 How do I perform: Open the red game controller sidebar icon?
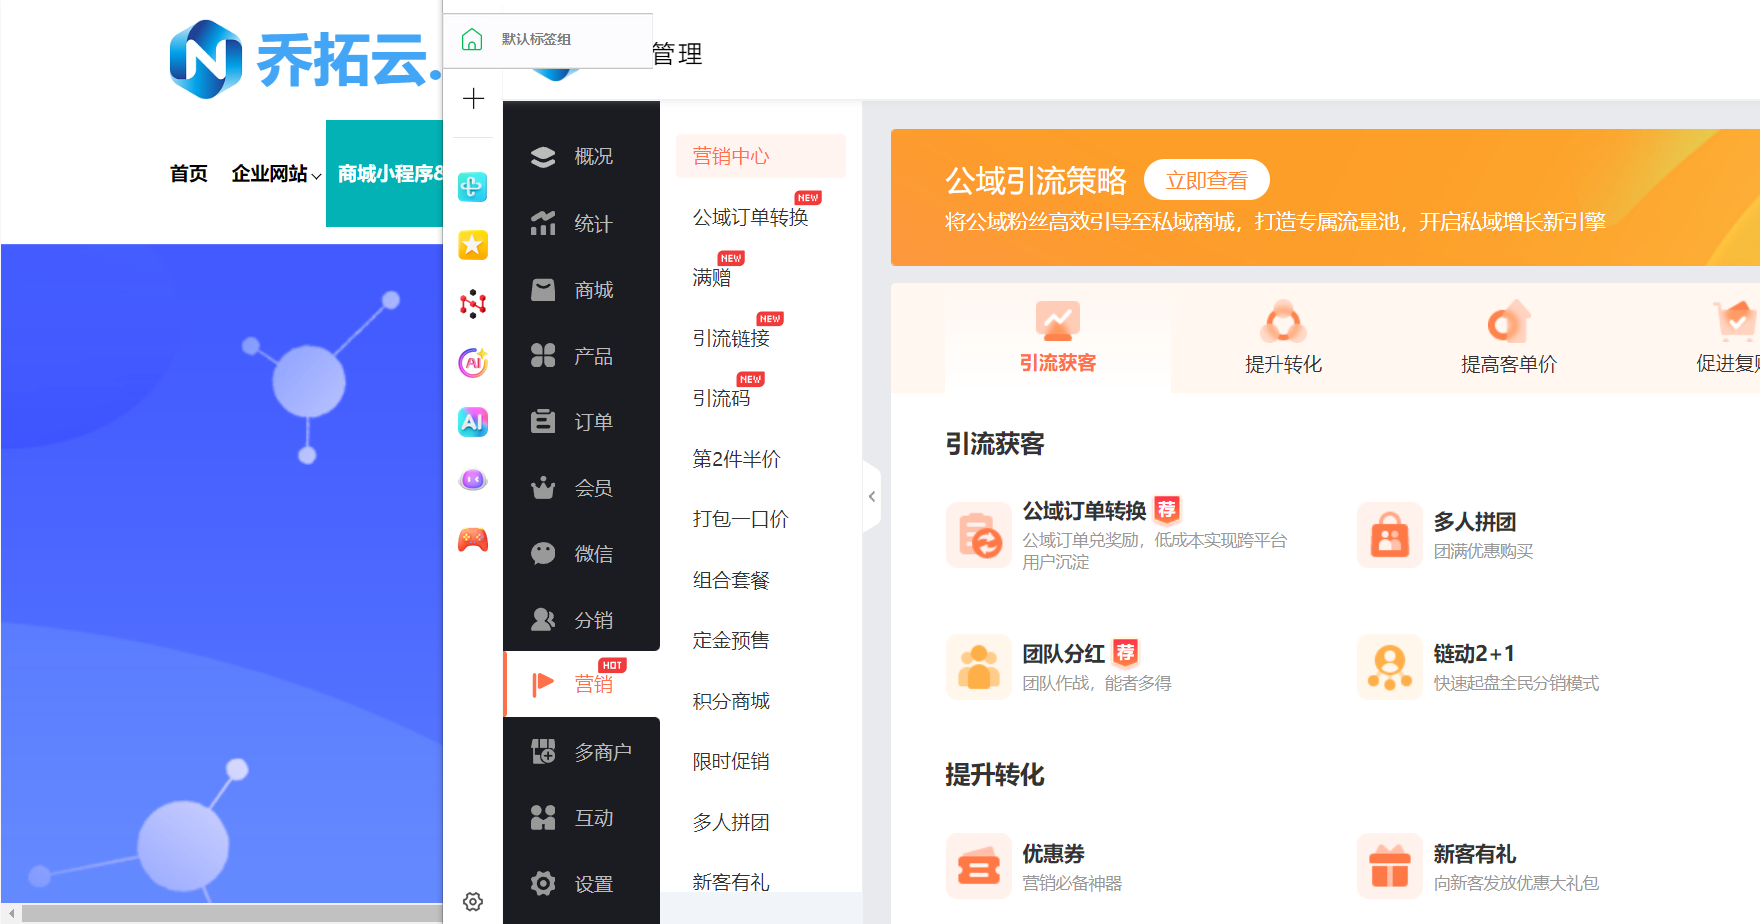point(473,540)
